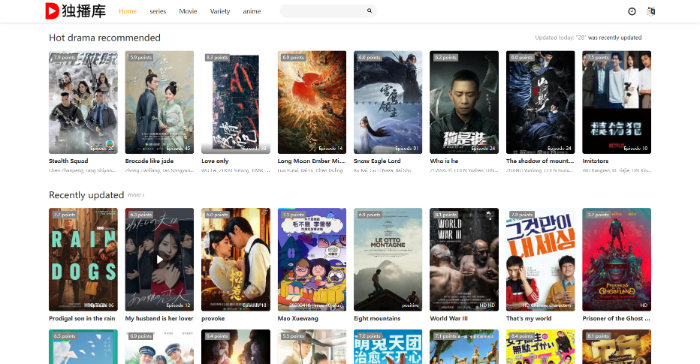Click the translate icon in the header
The image size is (700, 364).
coord(651,12)
